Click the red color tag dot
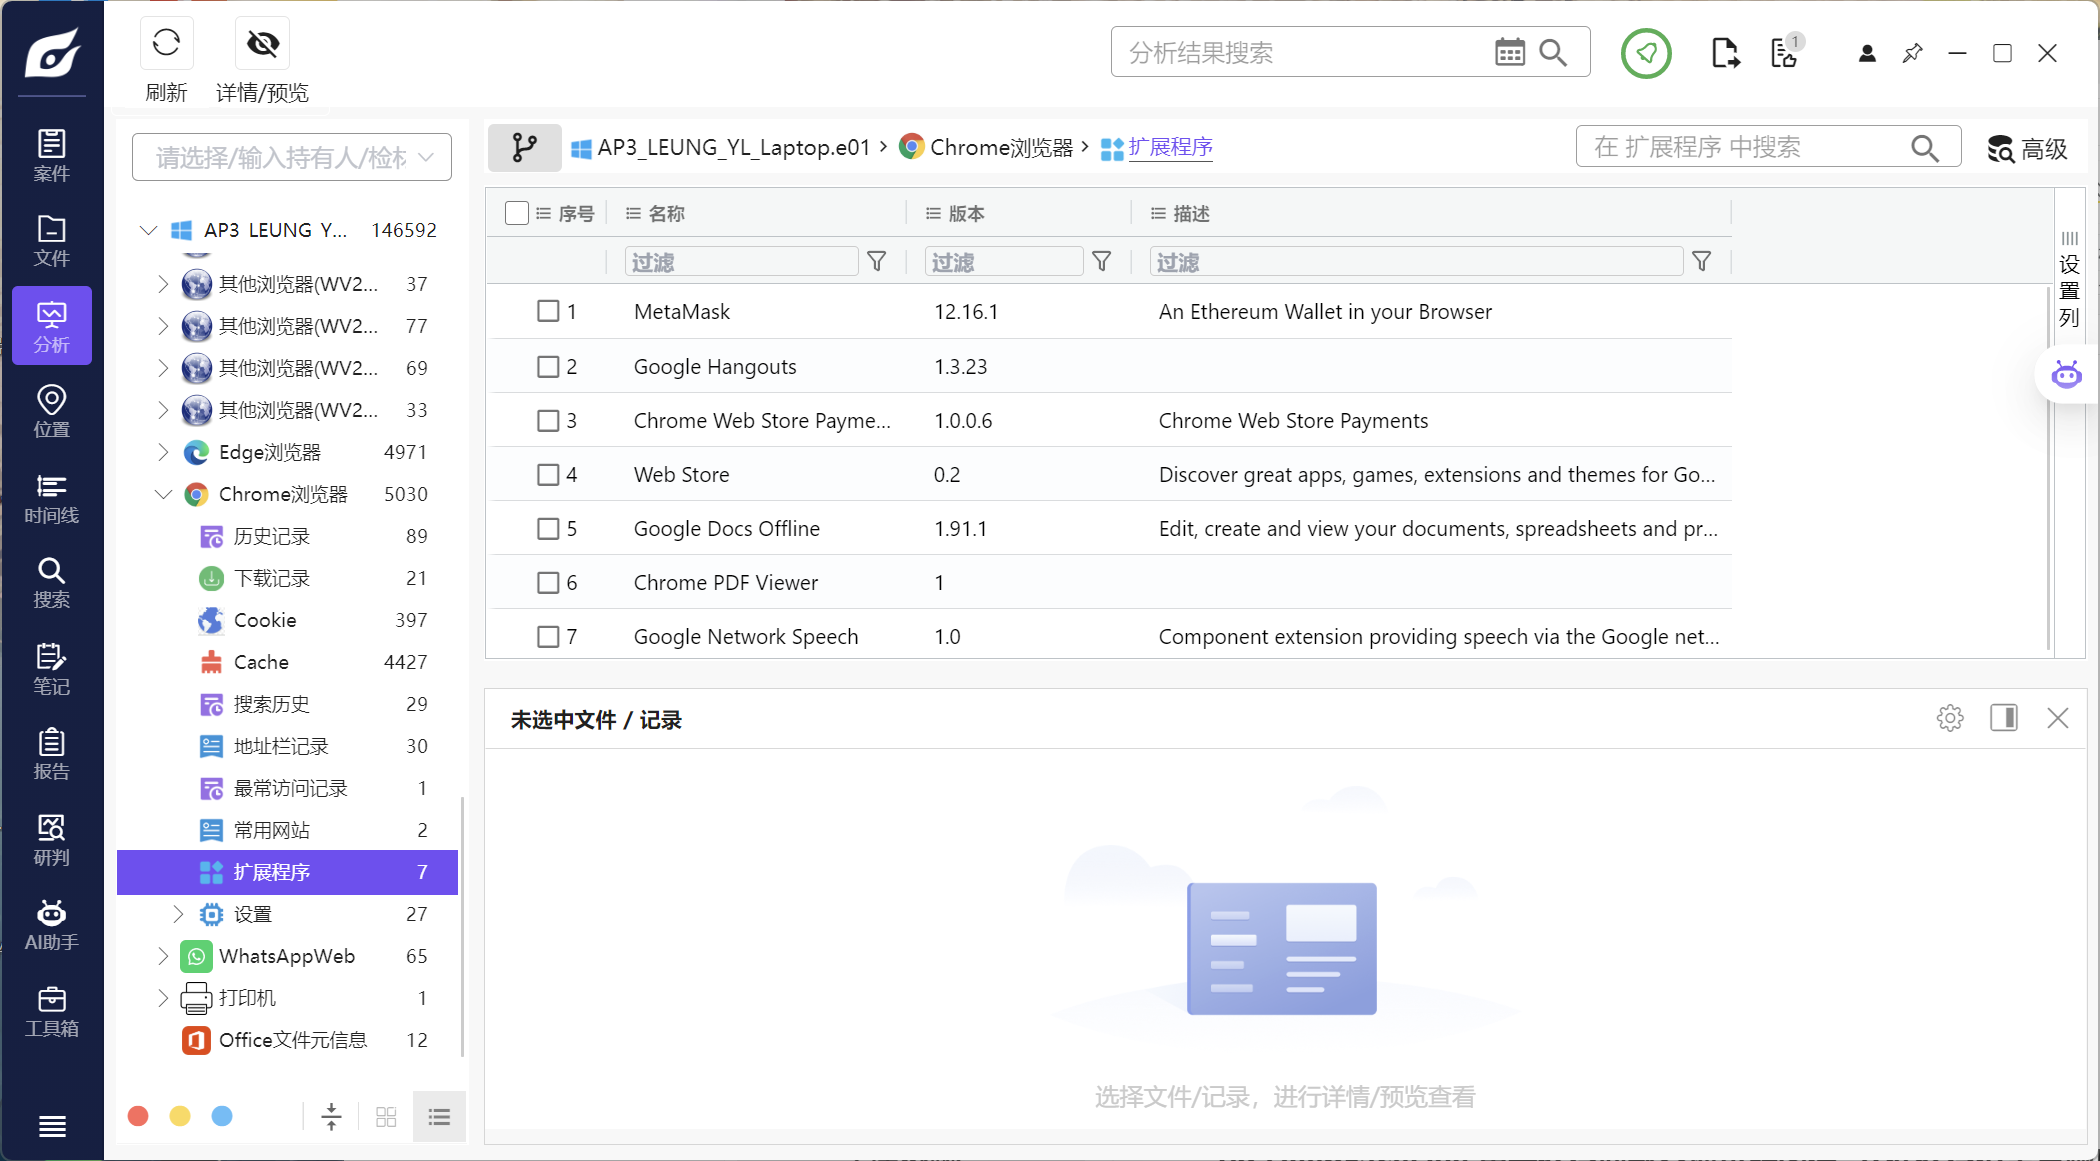 138,1116
